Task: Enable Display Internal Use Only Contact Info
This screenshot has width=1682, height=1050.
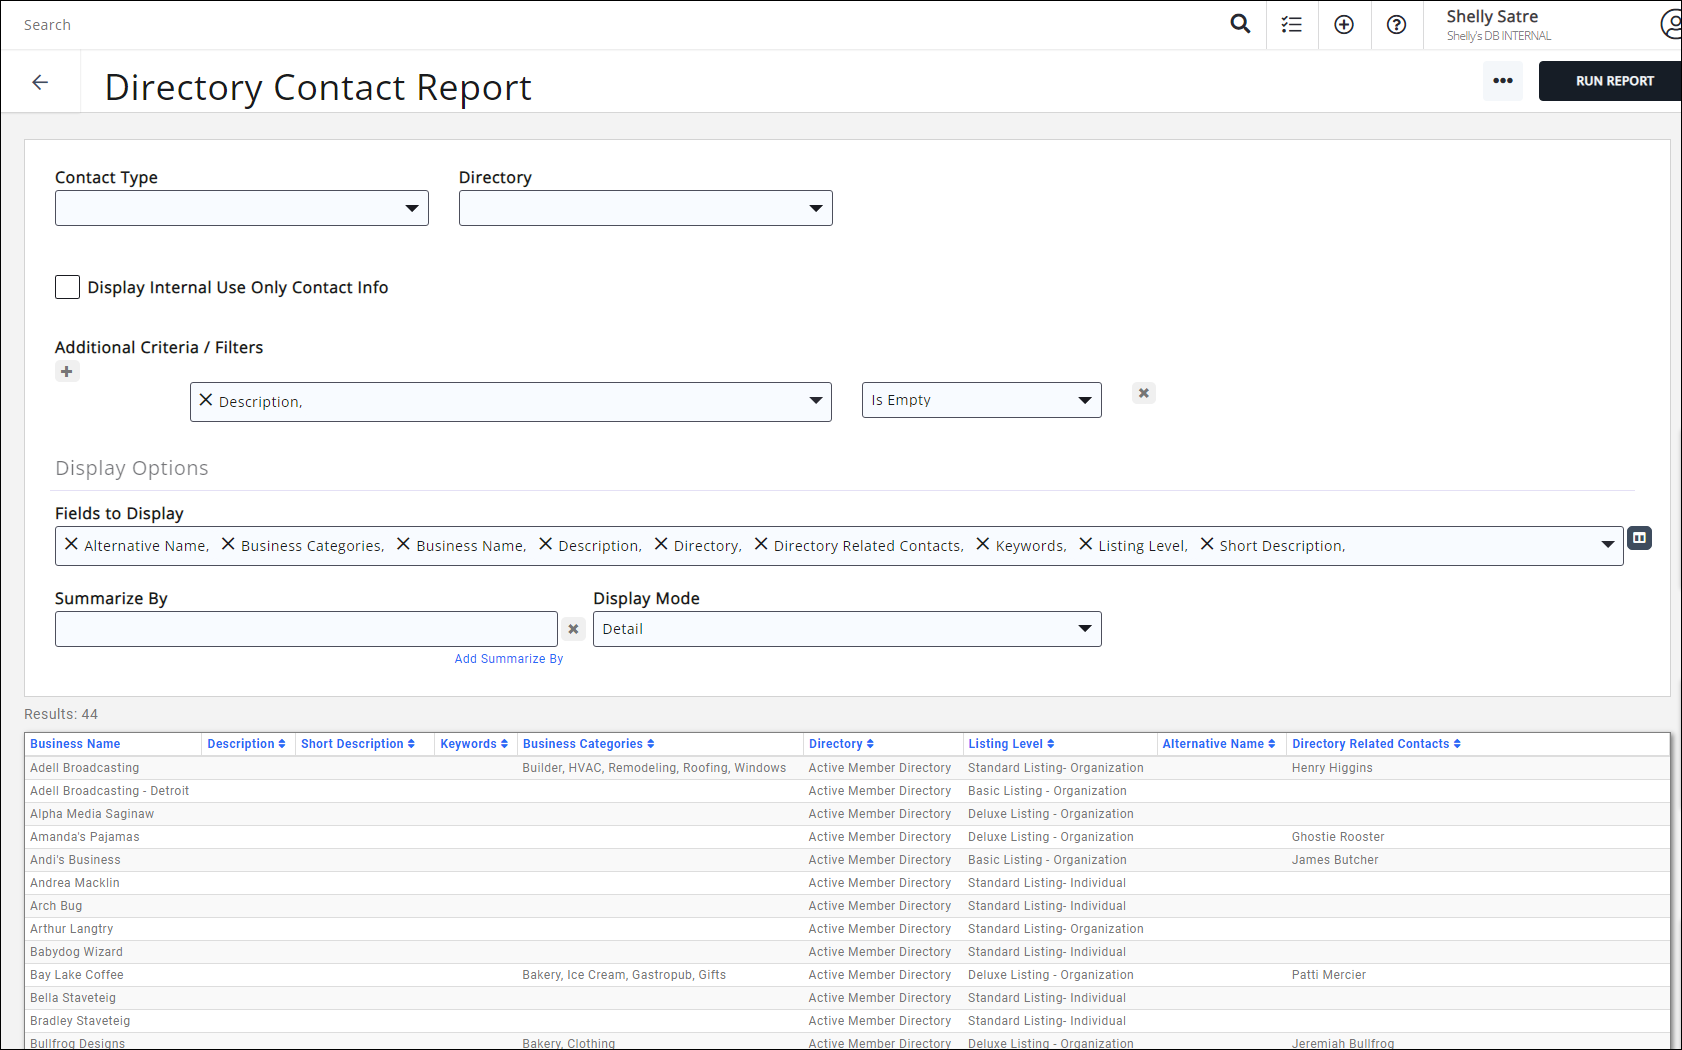Action: point(67,287)
